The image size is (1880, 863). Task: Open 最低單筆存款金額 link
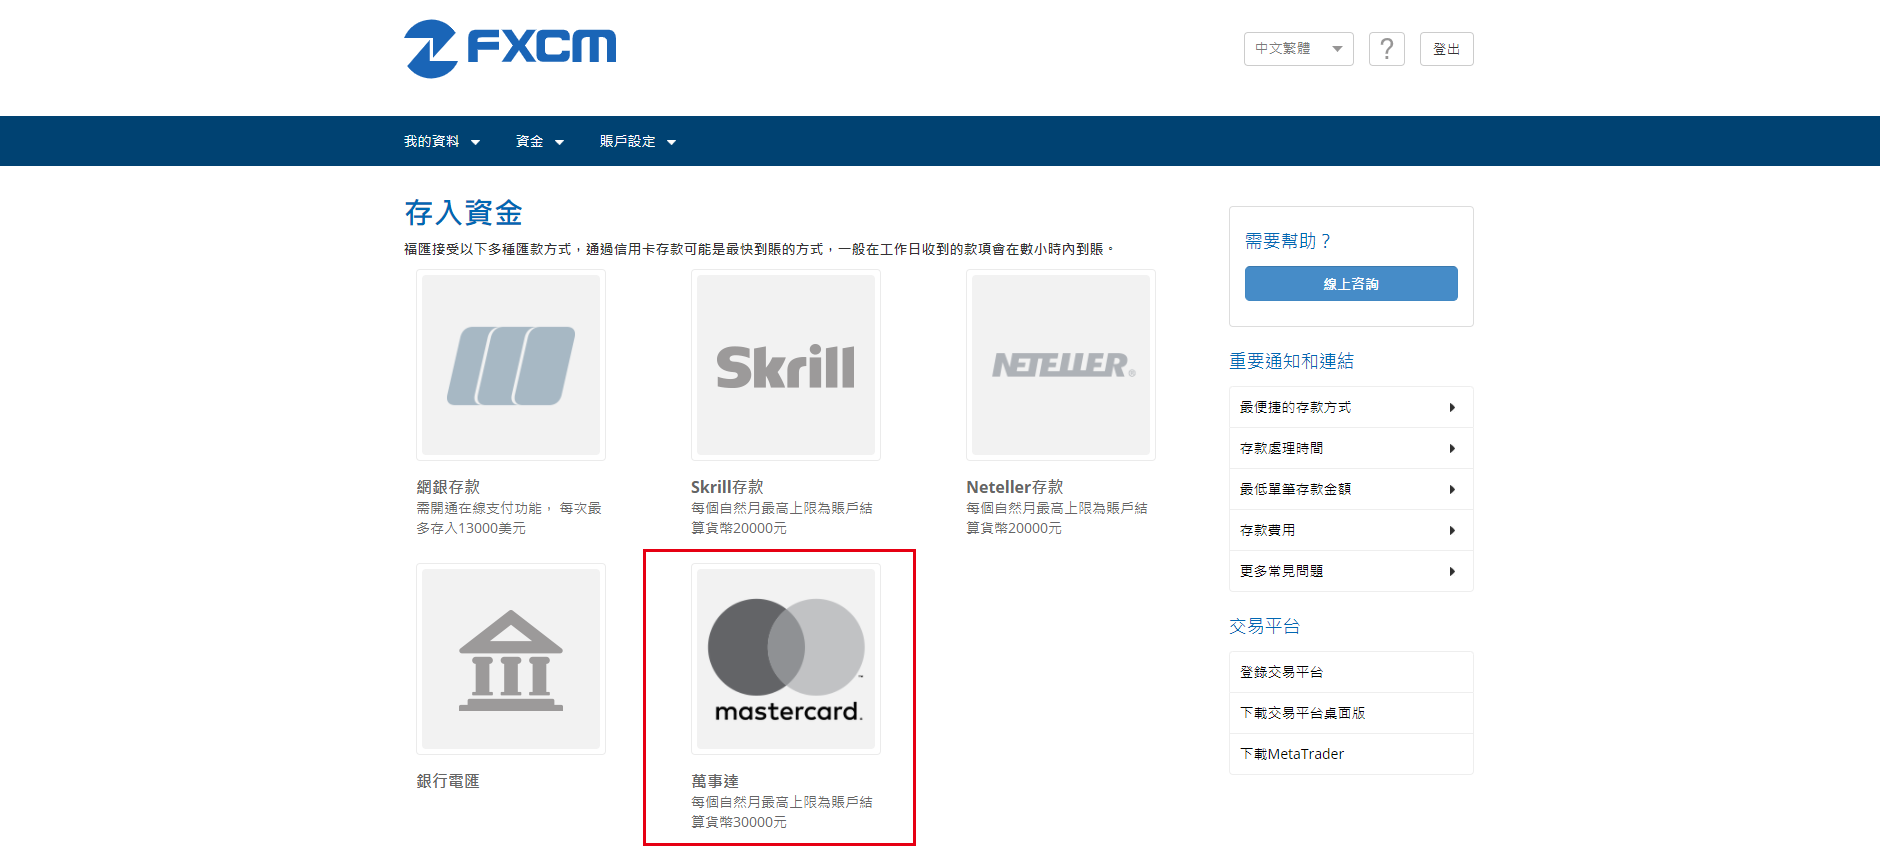pos(1351,489)
